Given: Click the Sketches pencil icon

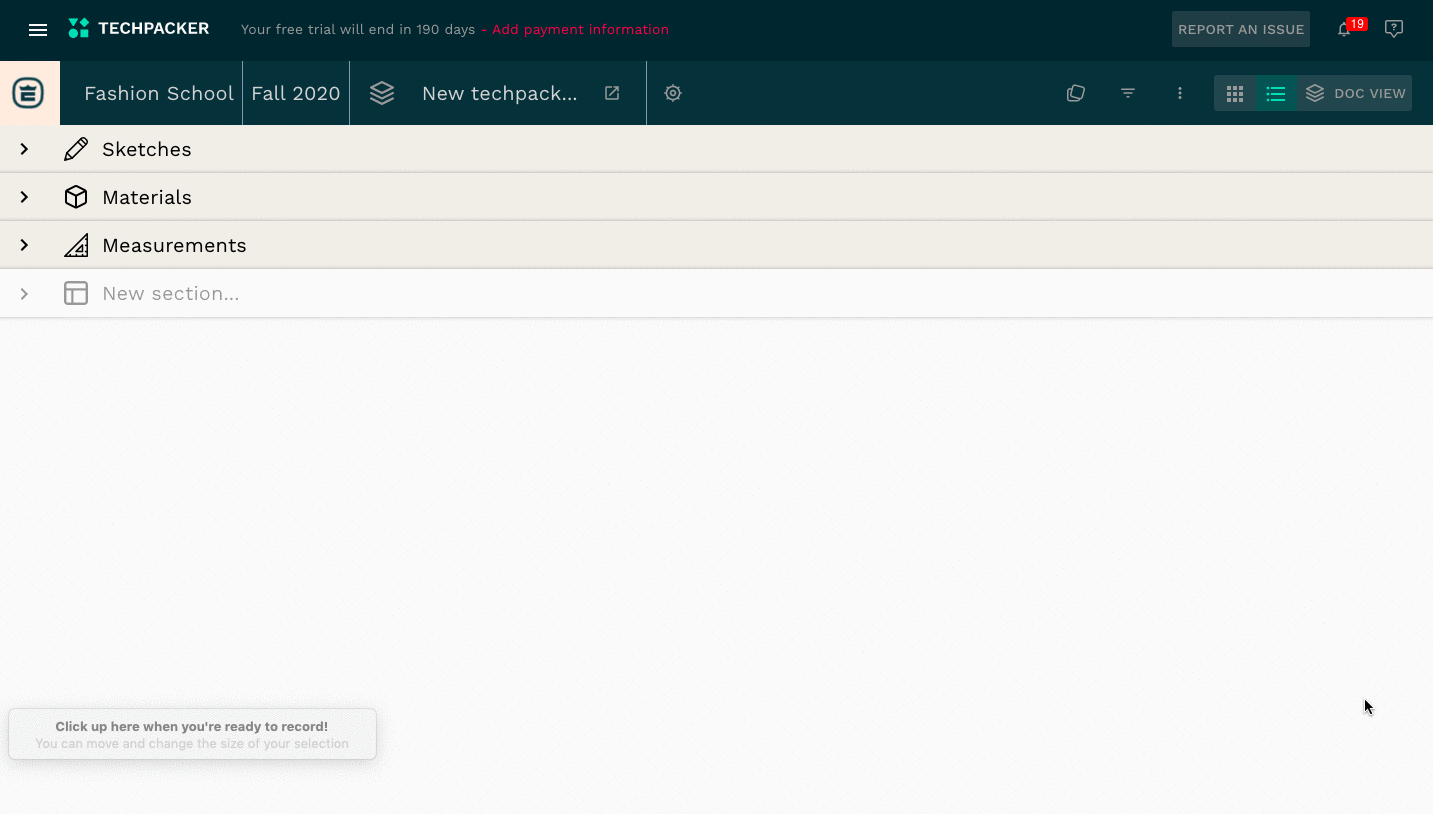Looking at the screenshot, I should (76, 149).
